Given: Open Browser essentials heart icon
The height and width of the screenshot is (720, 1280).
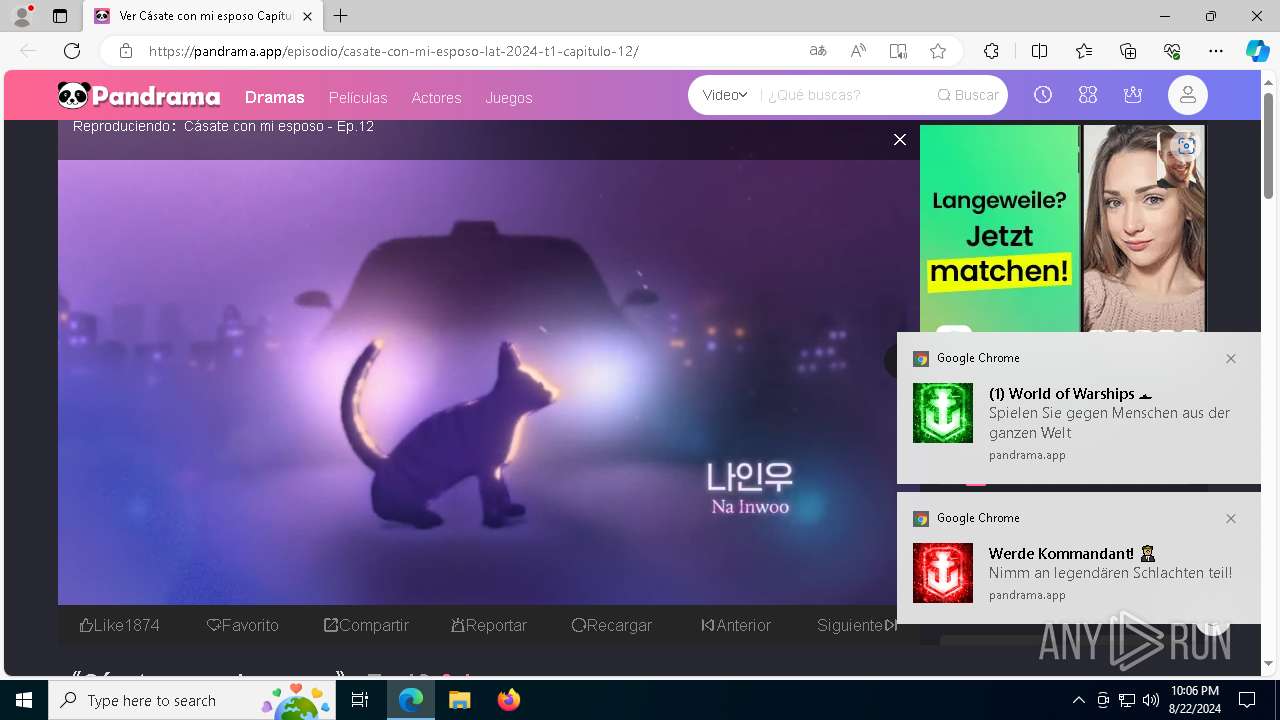Looking at the screenshot, I should coord(1172,51).
